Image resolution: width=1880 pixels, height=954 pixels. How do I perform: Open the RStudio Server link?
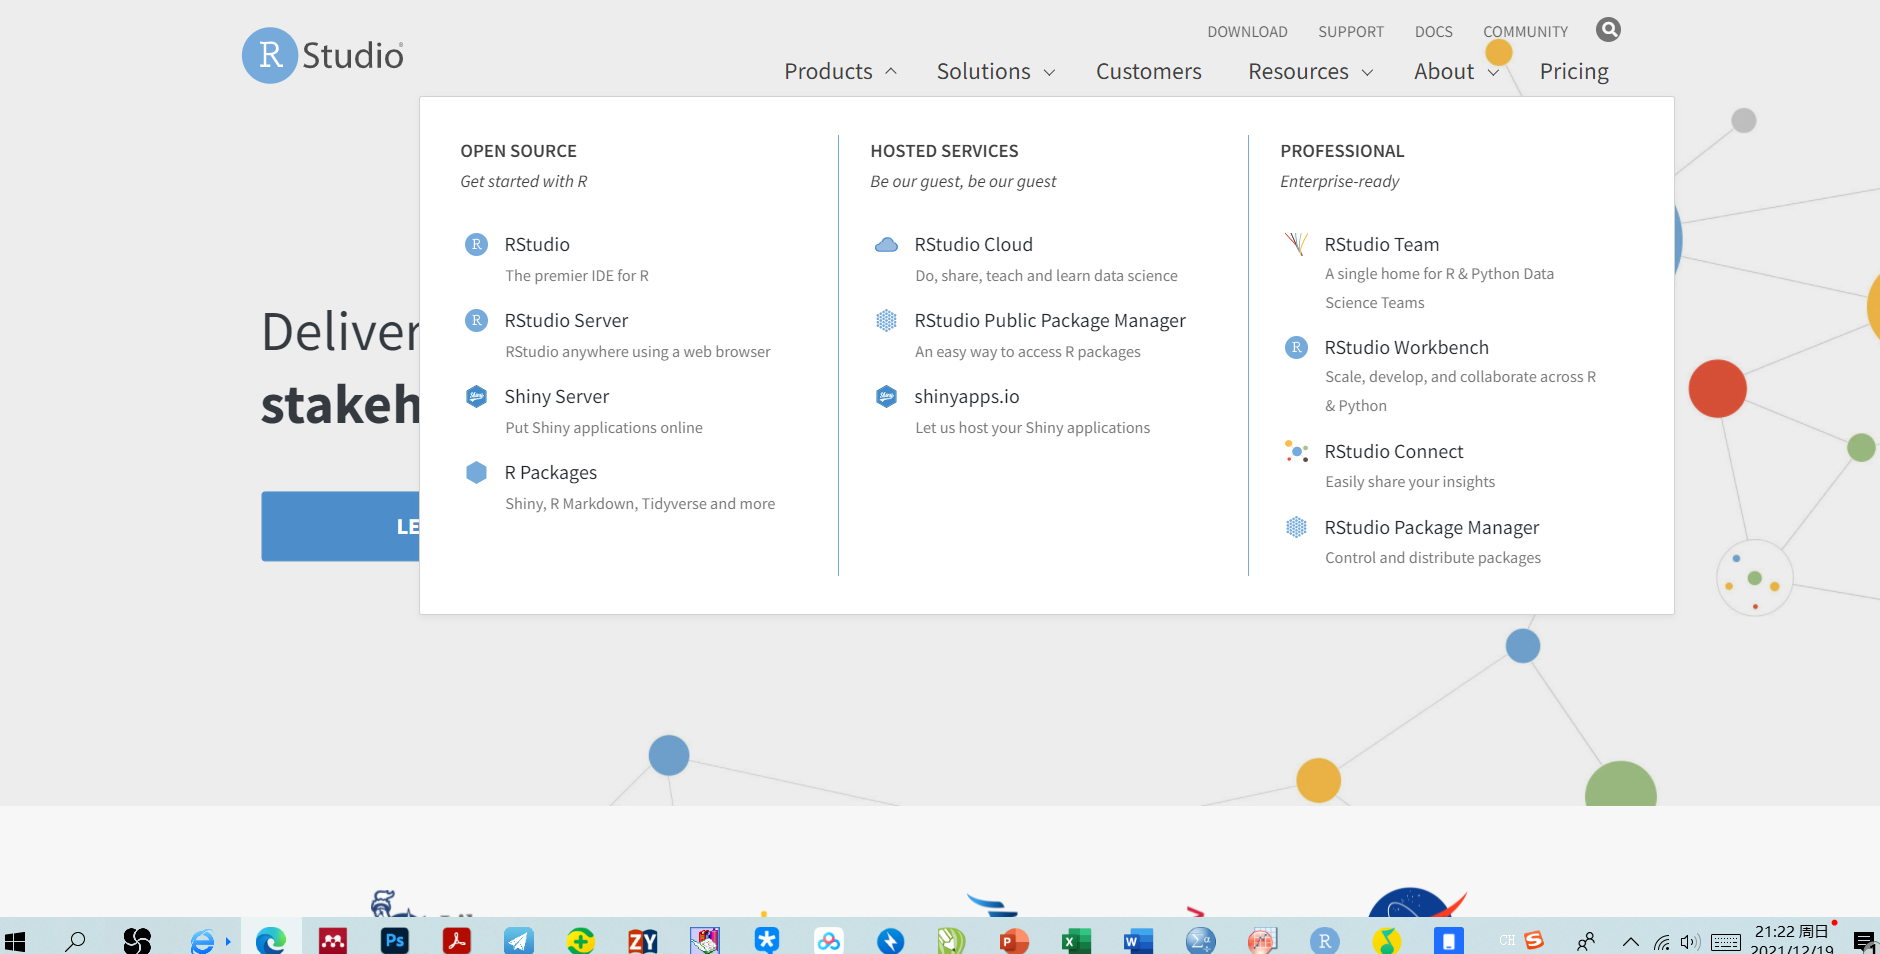[566, 320]
